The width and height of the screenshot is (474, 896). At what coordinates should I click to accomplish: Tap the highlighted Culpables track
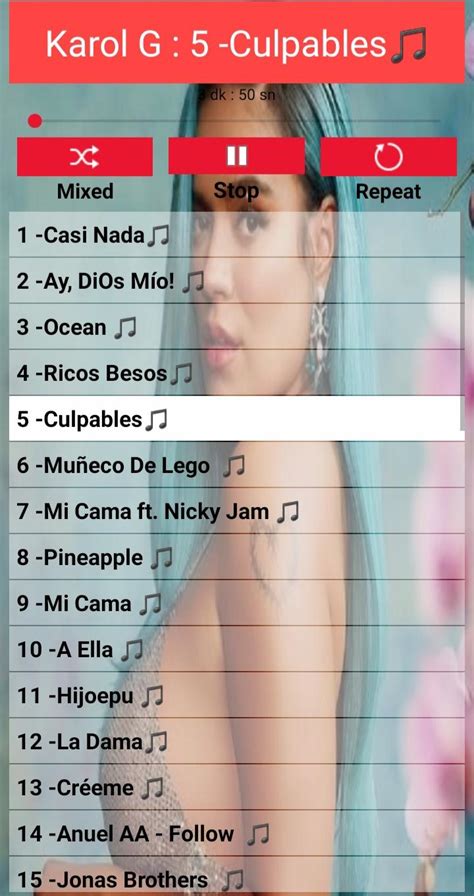(236, 419)
